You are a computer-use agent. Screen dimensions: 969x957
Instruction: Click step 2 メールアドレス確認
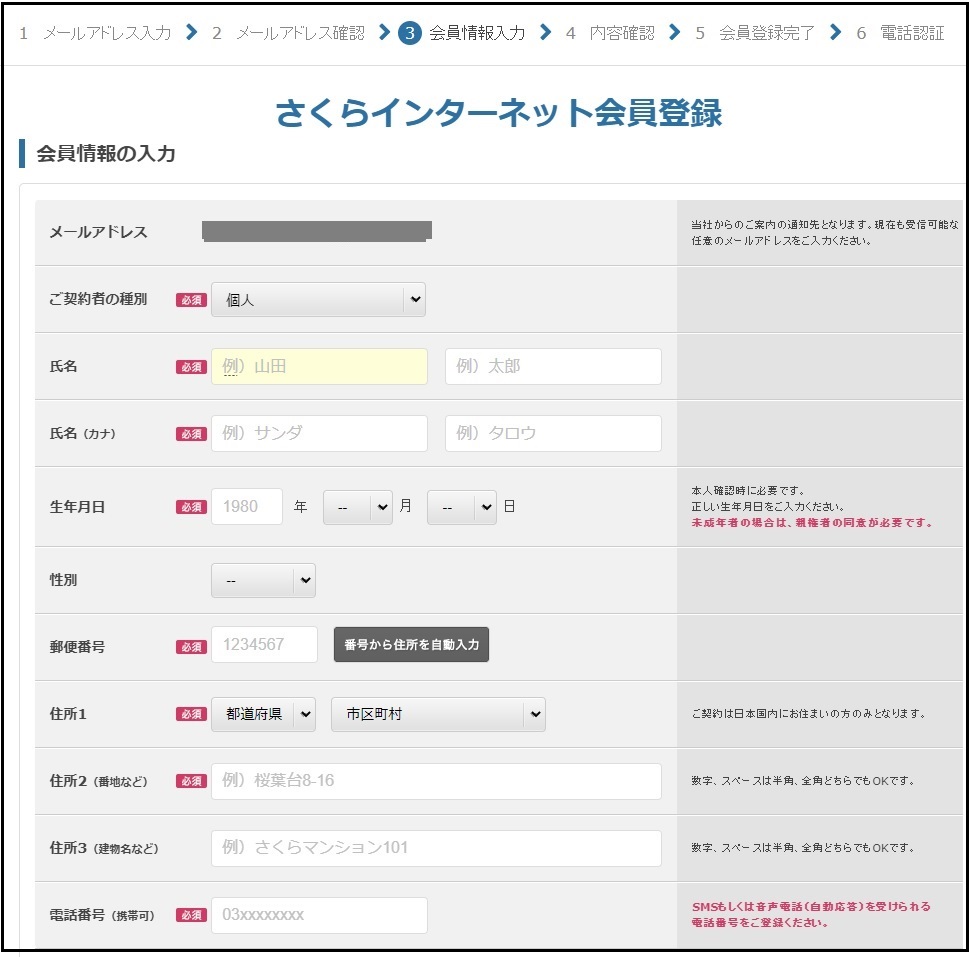pos(289,33)
